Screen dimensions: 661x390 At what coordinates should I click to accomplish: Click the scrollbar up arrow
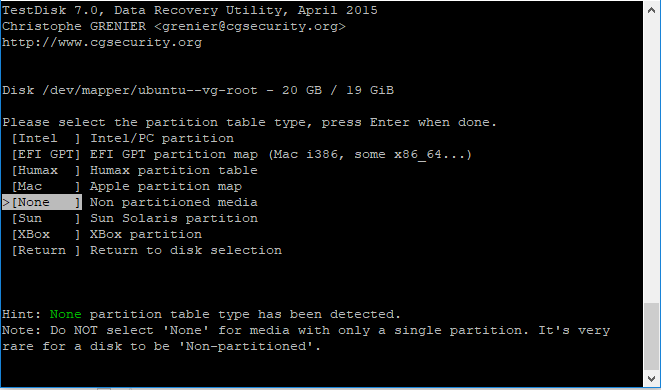coord(652,10)
